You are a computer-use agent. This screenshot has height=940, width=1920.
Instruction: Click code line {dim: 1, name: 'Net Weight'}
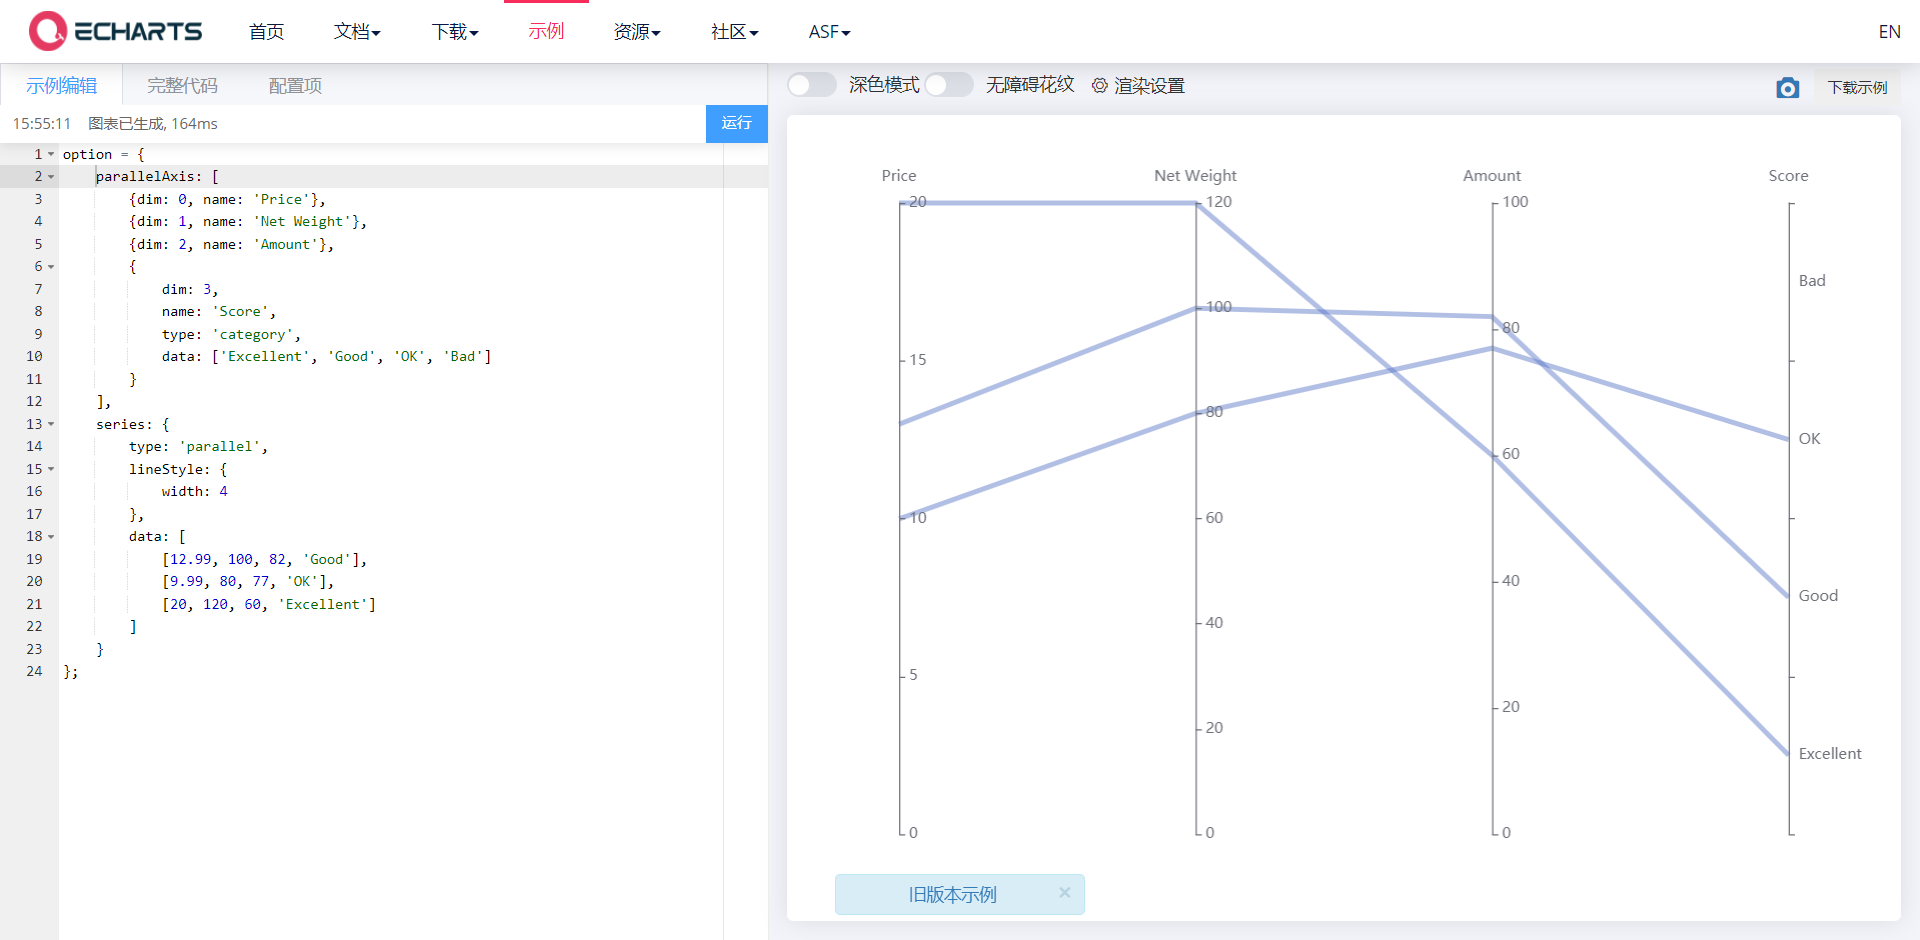point(247,222)
